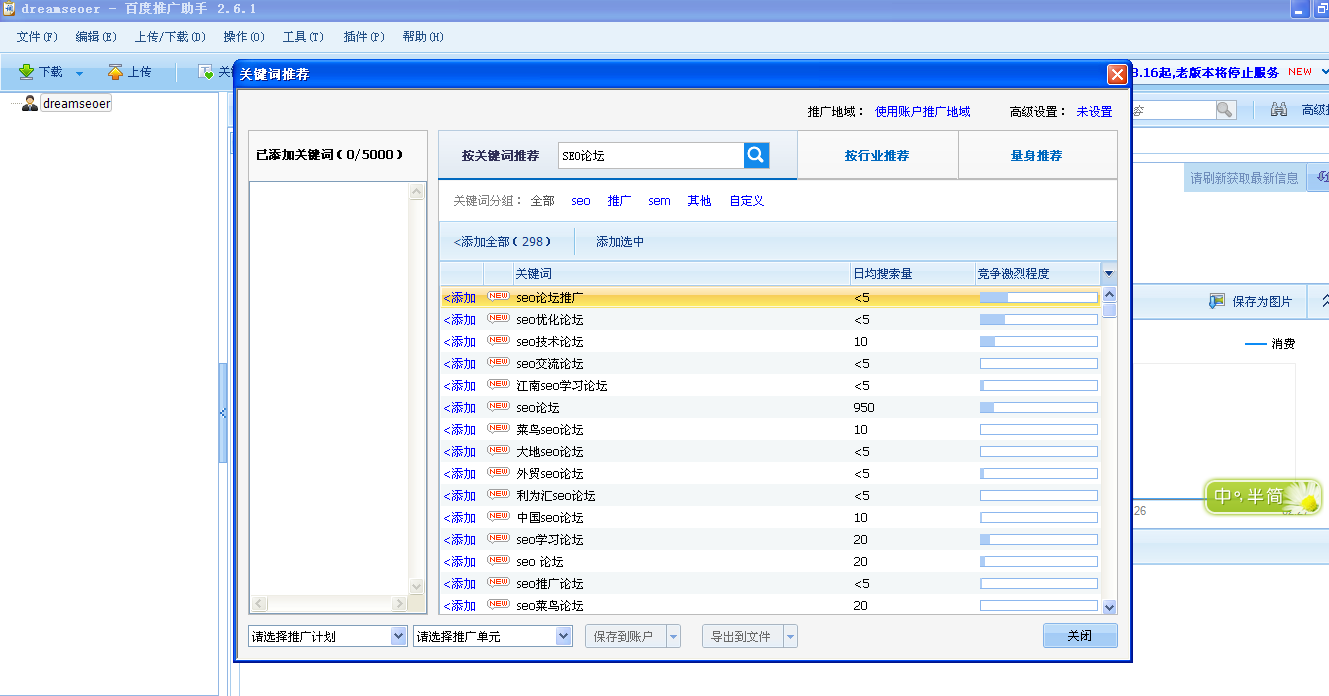The image size is (1329, 696).
Task: Select the 外贸seo论坛 row text
Action: tap(550, 474)
